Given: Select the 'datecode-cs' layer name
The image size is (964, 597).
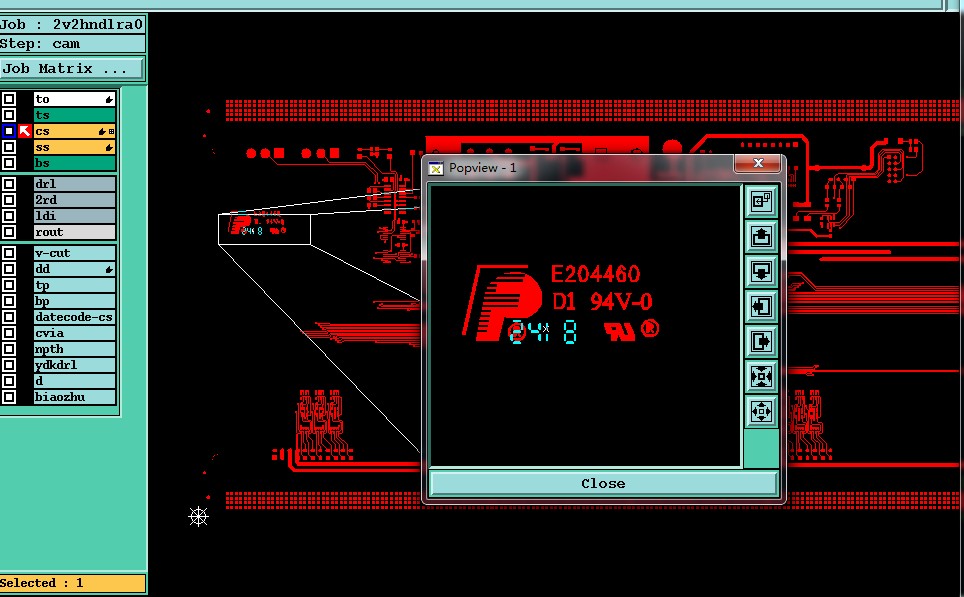Looking at the screenshot, I should [x=74, y=317].
